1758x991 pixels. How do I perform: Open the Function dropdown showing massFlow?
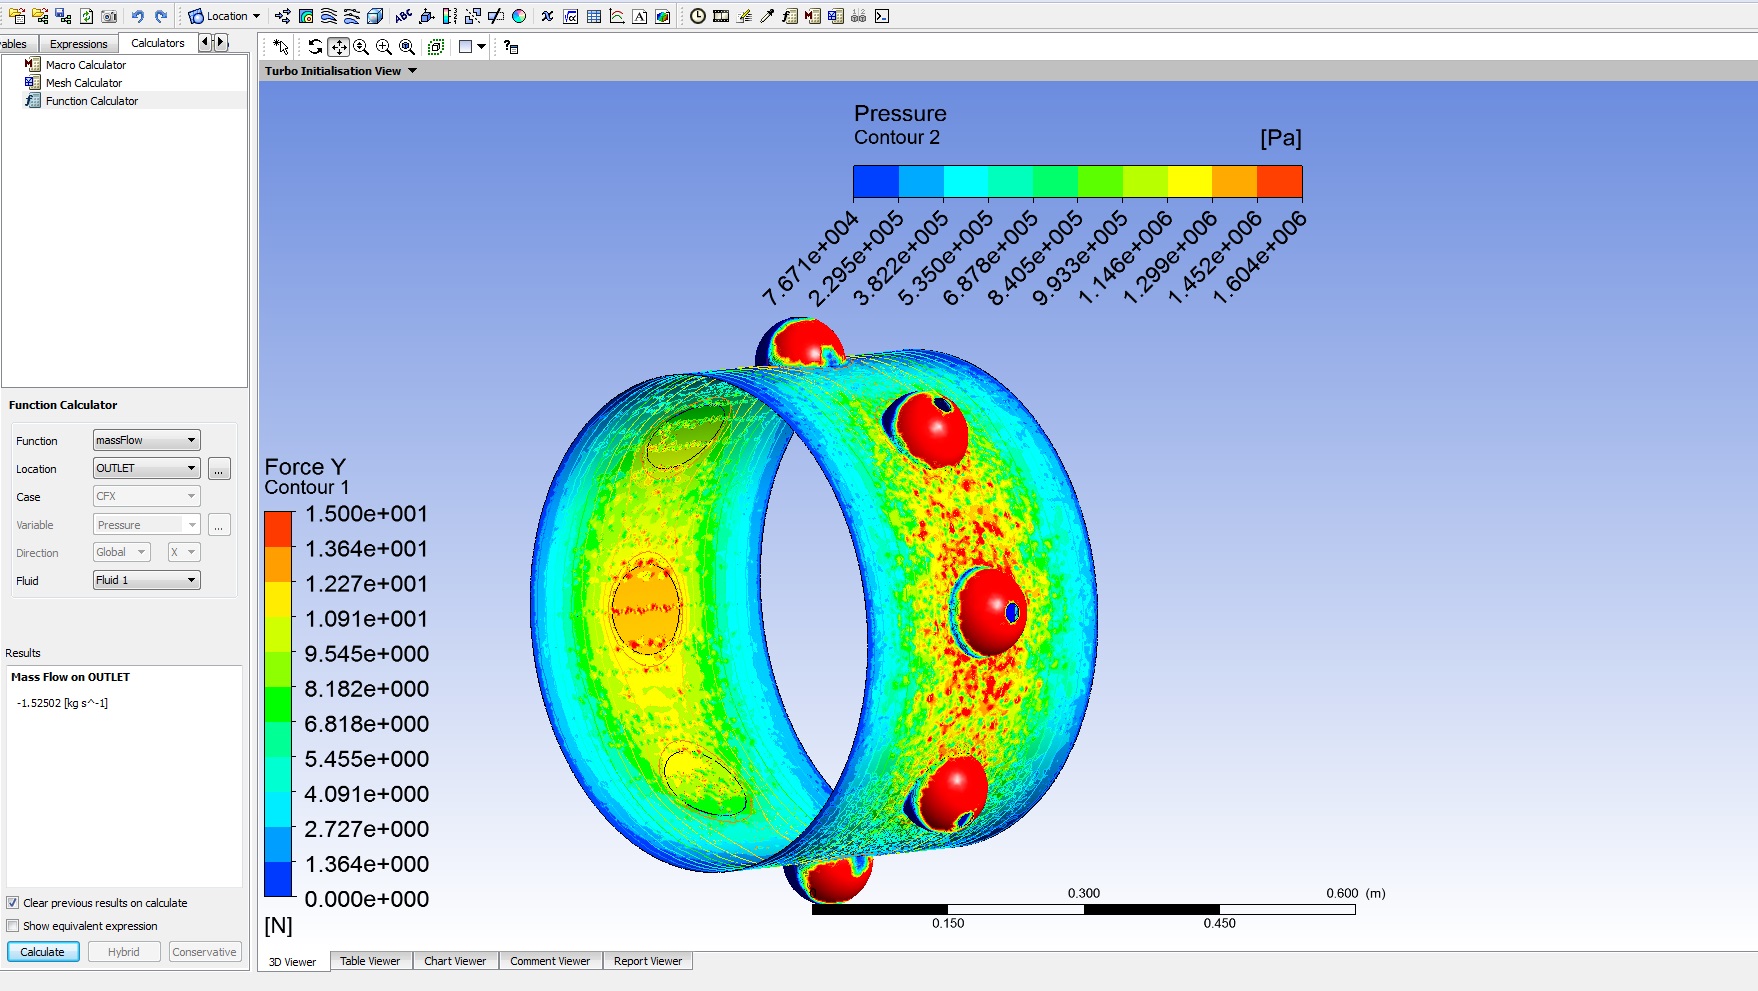click(146, 440)
